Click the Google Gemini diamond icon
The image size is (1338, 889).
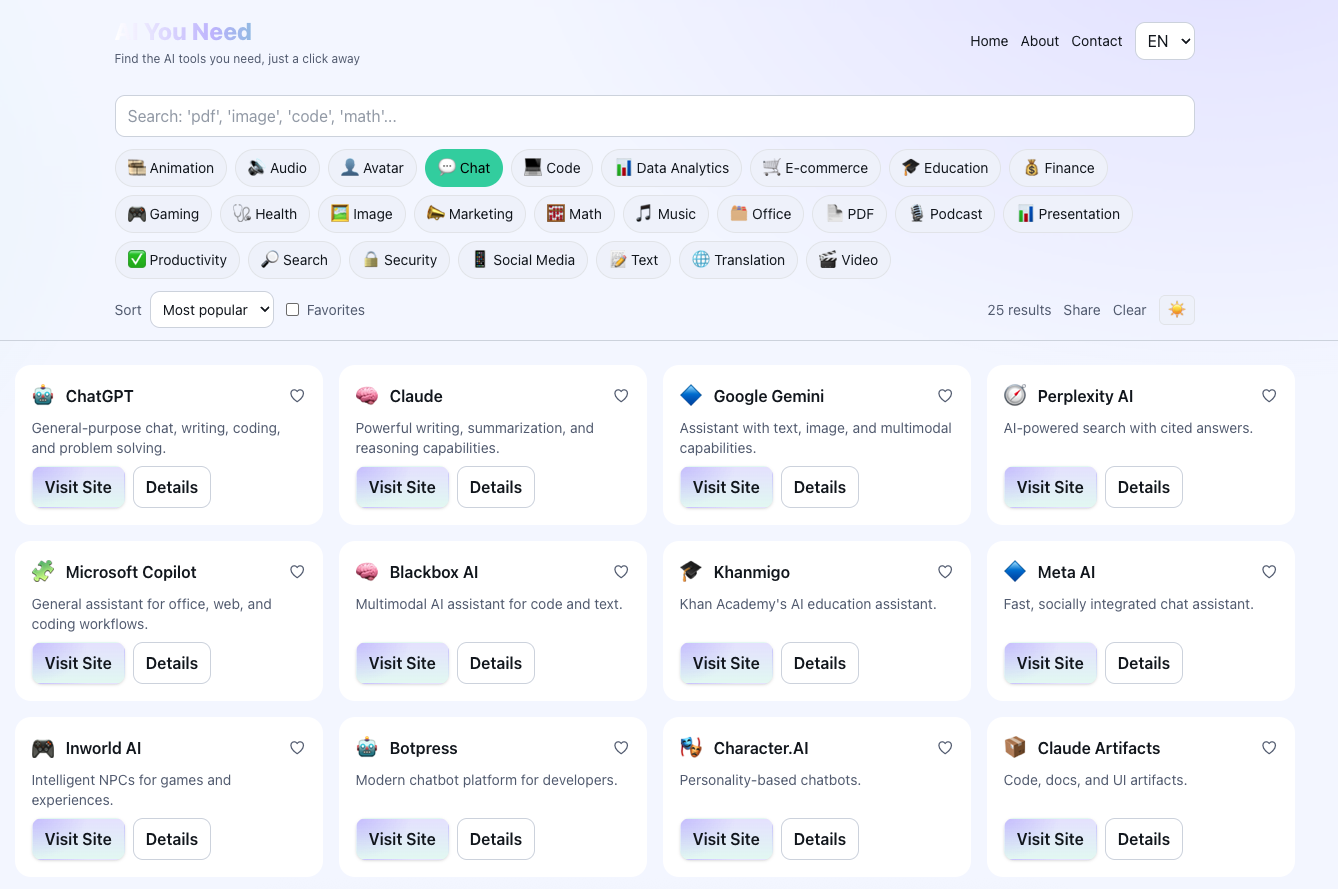[x=691, y=396]
